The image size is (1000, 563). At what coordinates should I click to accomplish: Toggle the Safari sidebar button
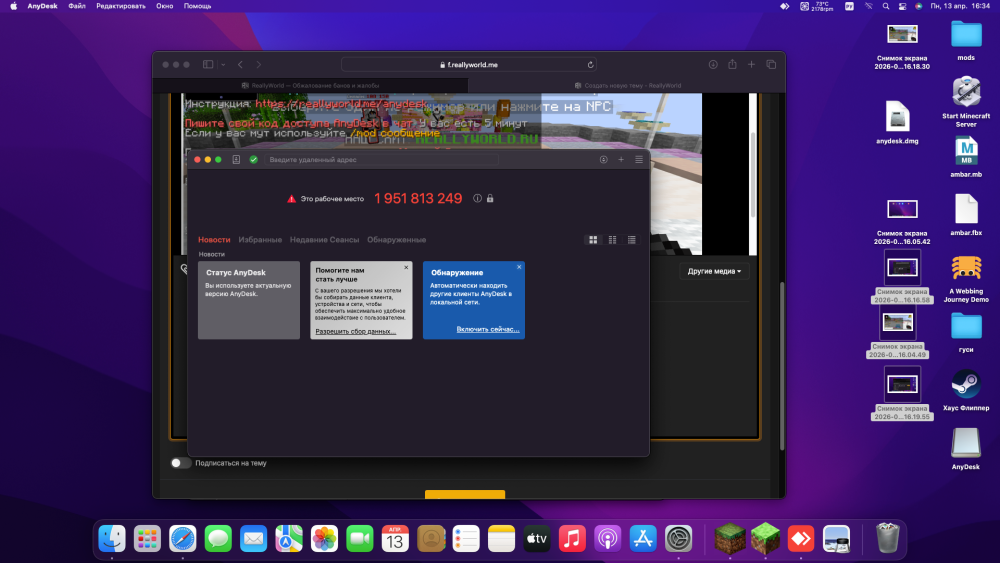pyautogui.click(x=208, y=64)
